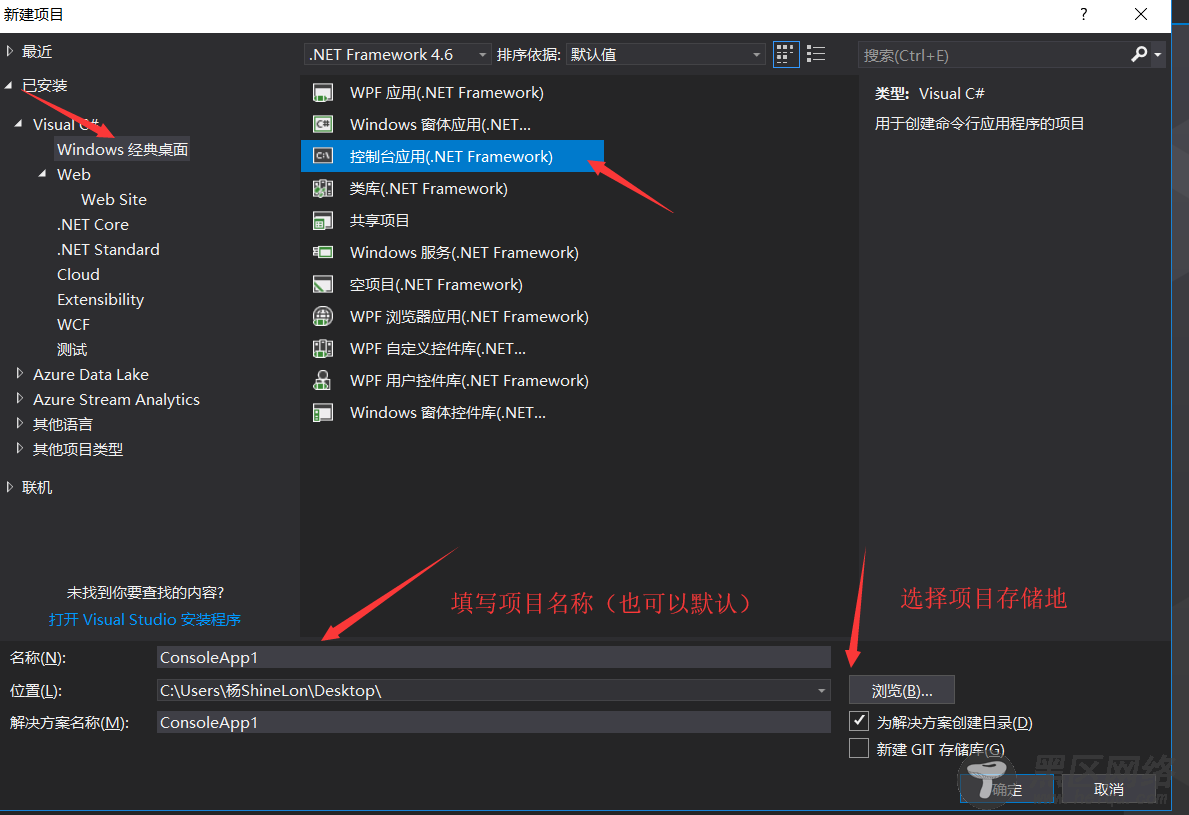Open the 位置 path dropdown arrow

click(x=821, y=691)
